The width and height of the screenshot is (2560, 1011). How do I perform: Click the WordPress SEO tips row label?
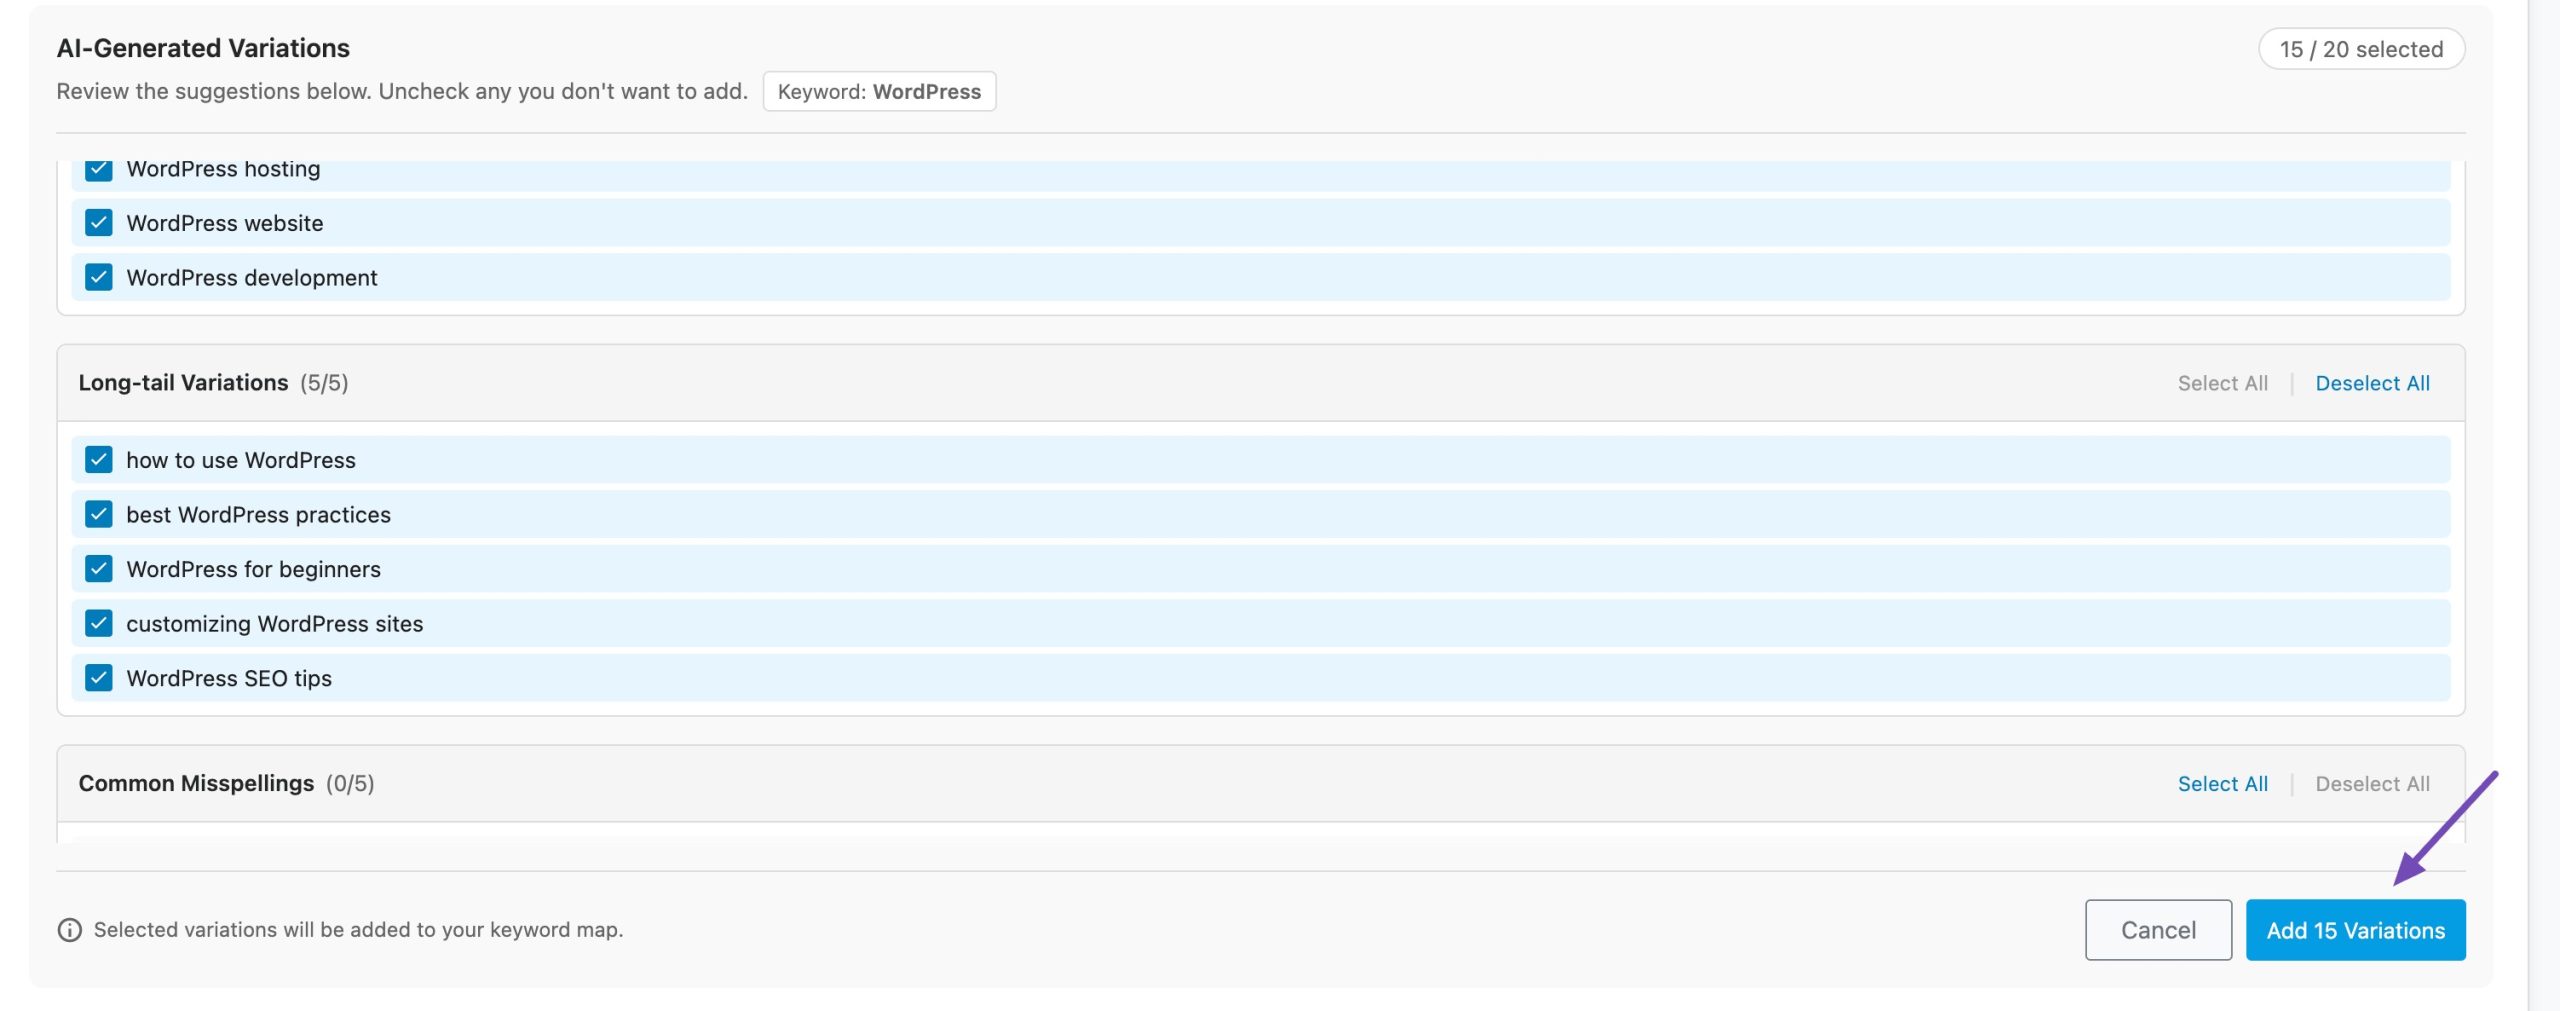tap(229, 678)
